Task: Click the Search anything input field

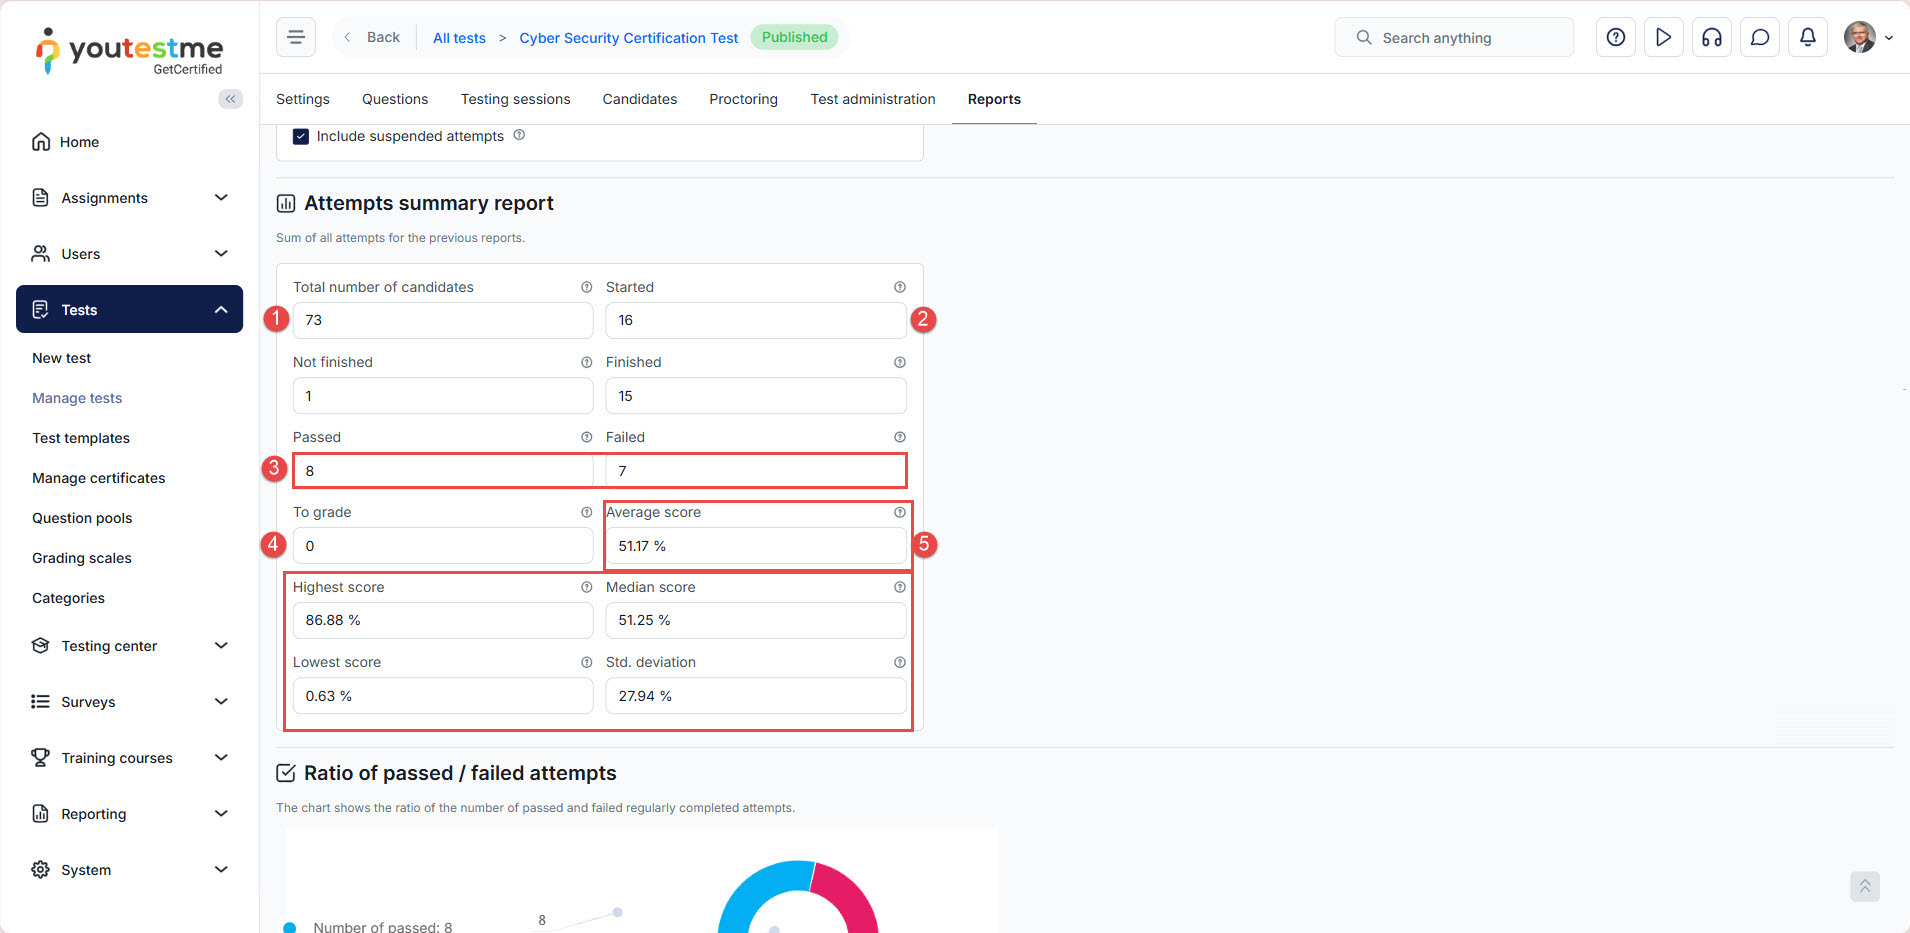Action: tap(1453, 37)
